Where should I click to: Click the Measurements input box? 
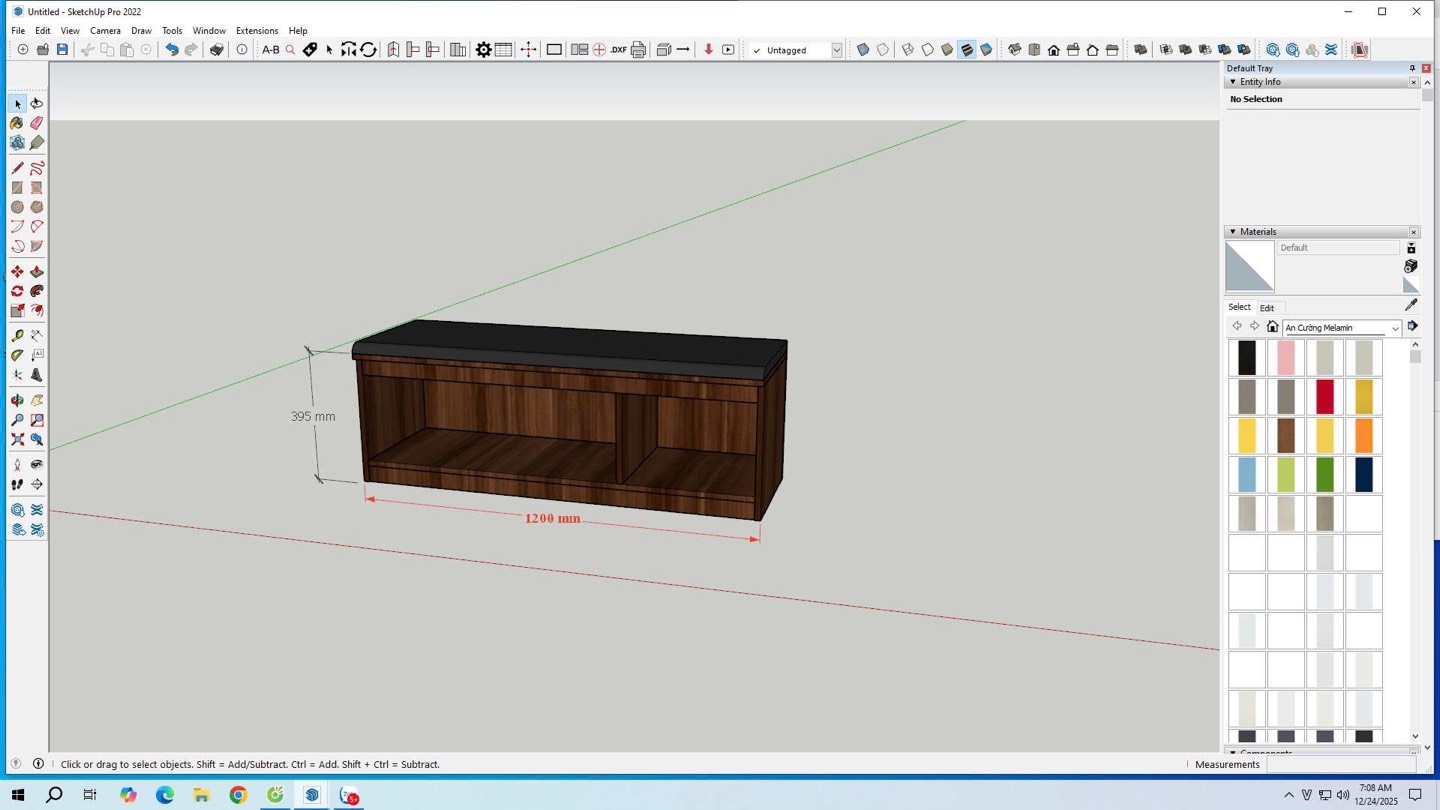click(1341, 765)
